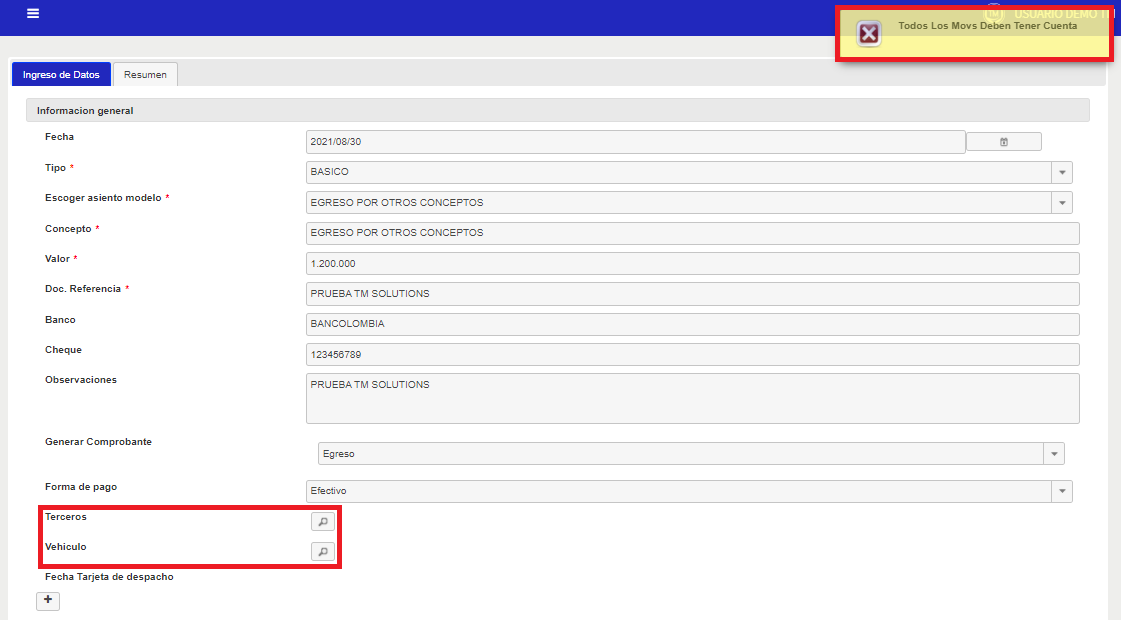Expand the Tipo dropdown arrow
Image resolution: width=1121 pixels, height=620 pixels.
(1061, 172)
